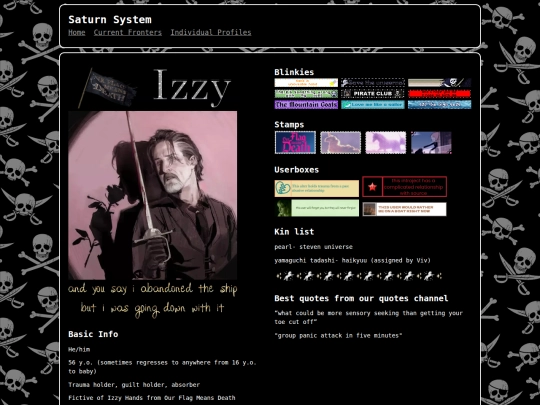Click the red blinkie
Image resolution: width=540 pixels, height=405 pixels.
point(439,94)
